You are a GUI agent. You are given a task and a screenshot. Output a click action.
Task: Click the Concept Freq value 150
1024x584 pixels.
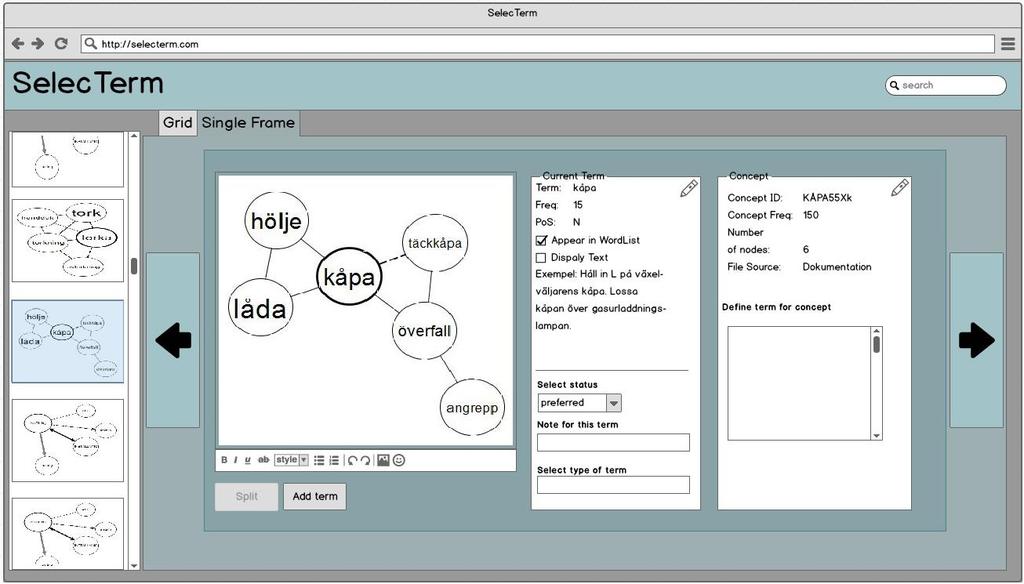click(x=810, y=215)
